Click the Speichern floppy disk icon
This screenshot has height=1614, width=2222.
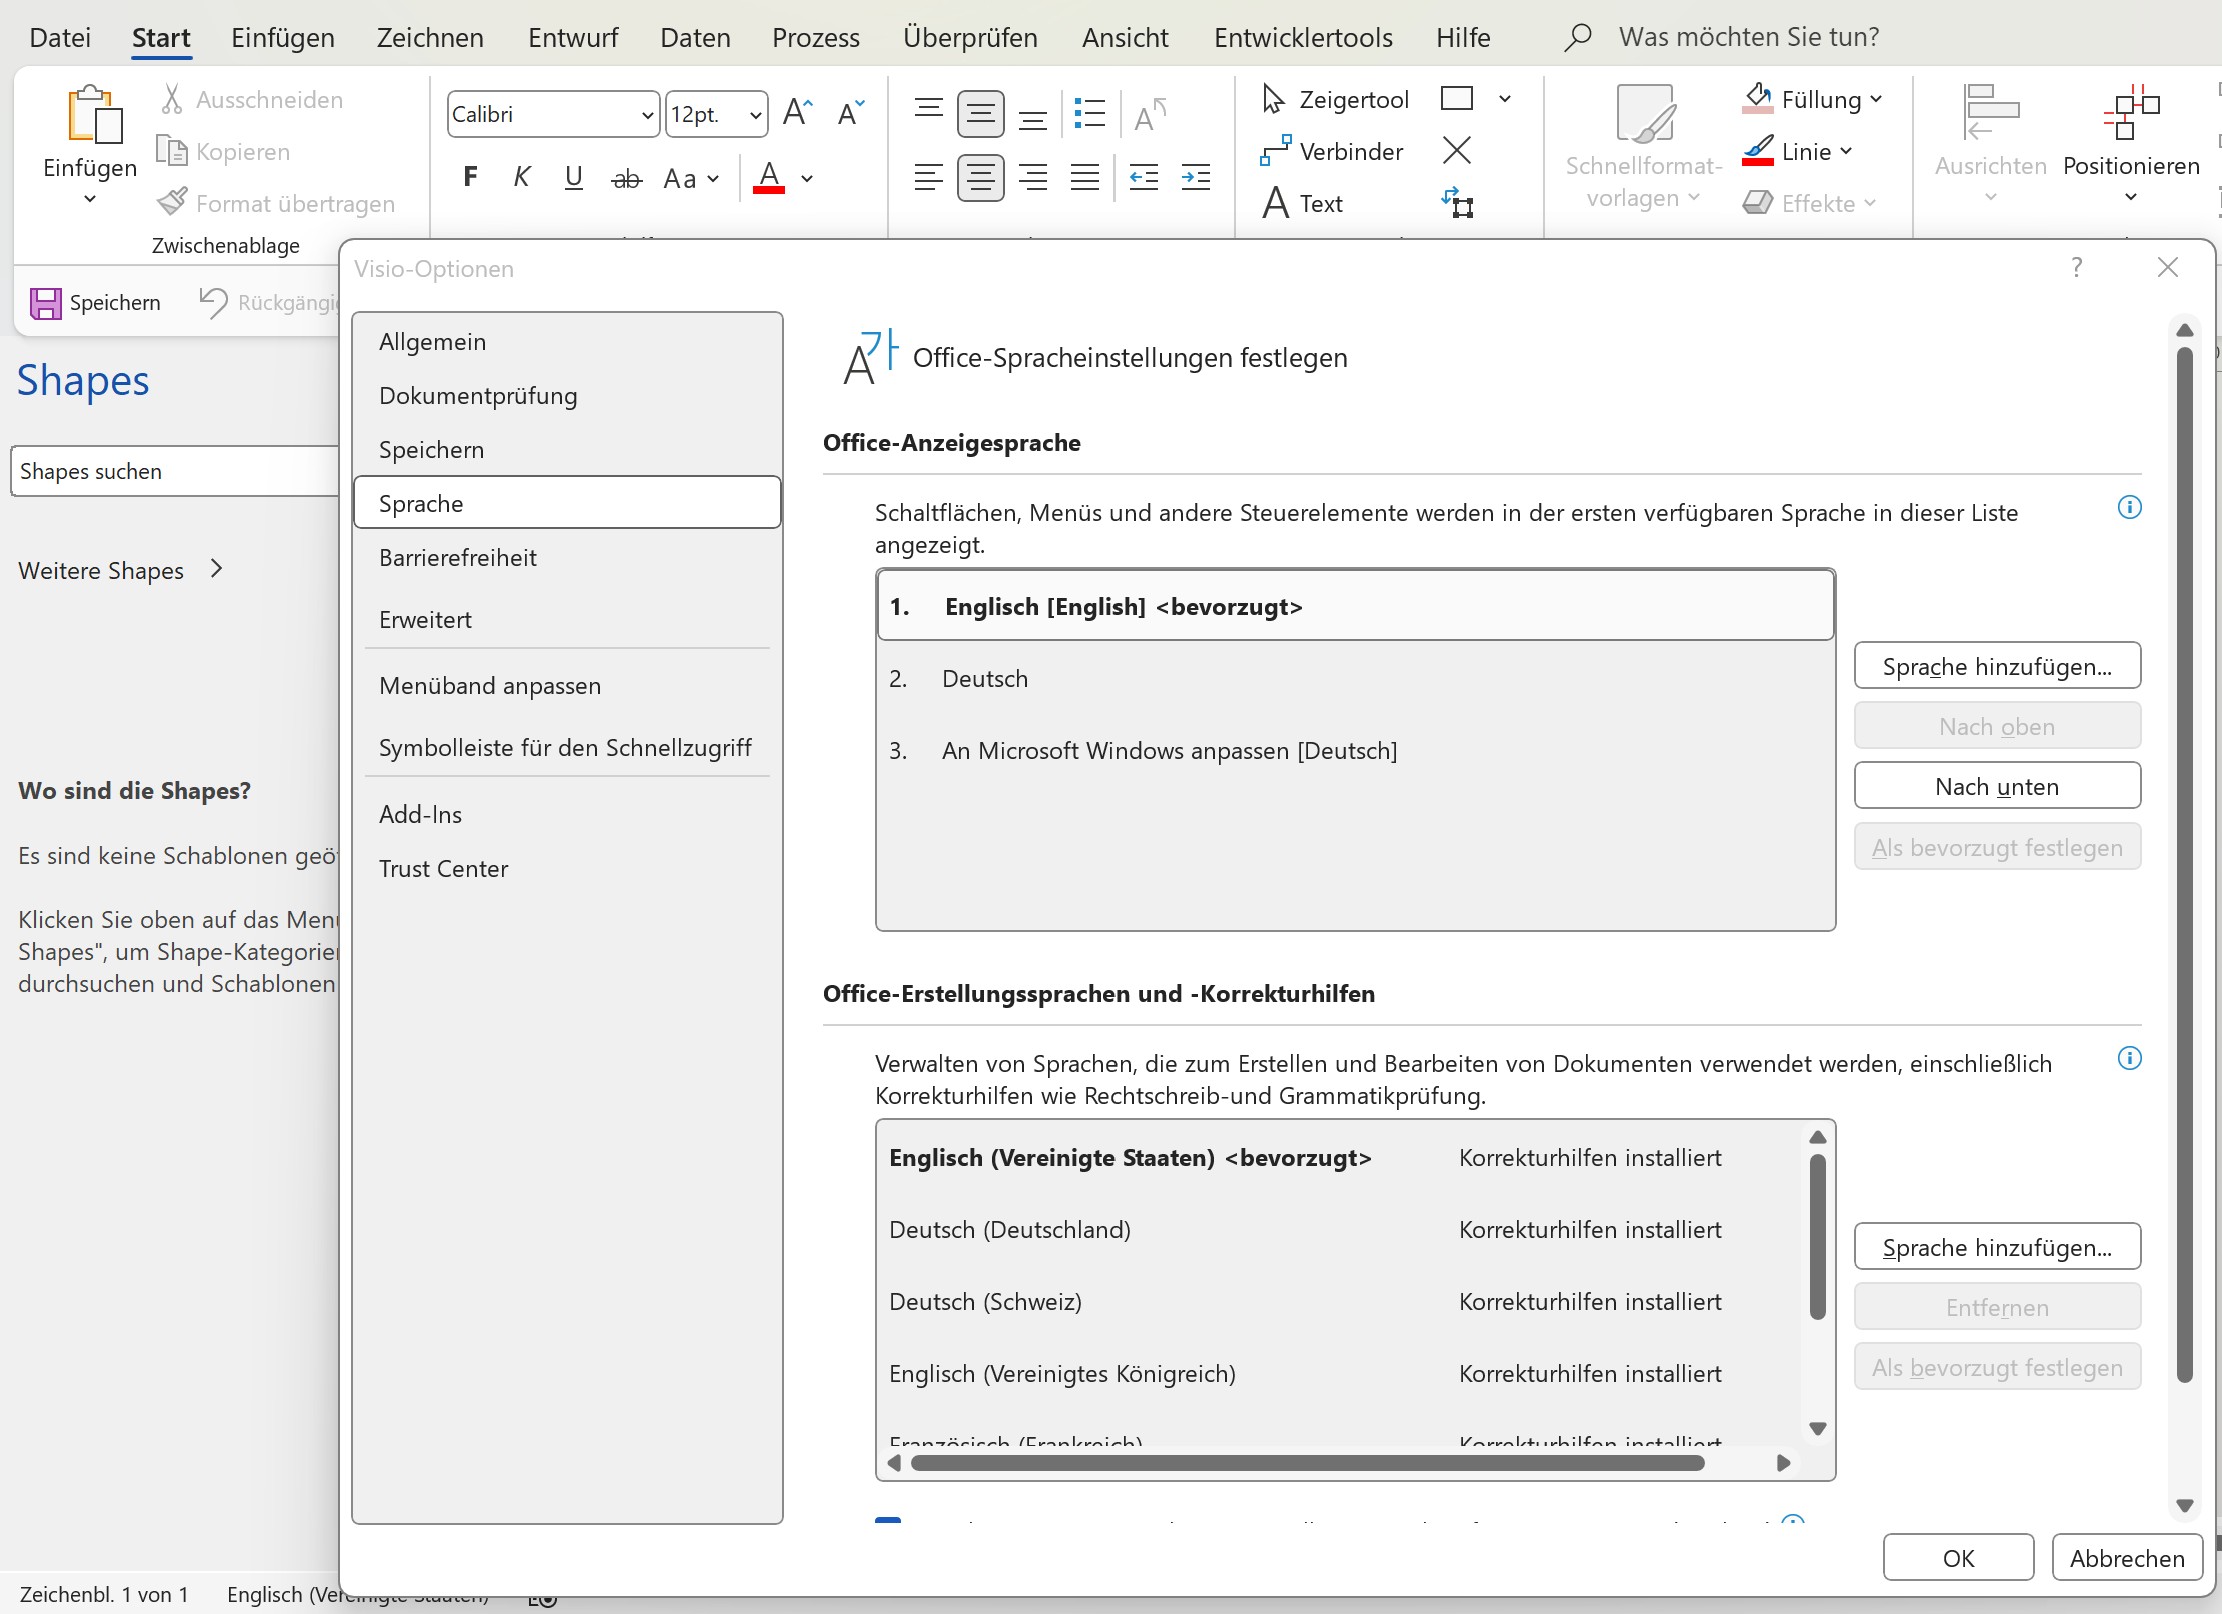click(45, 303)
